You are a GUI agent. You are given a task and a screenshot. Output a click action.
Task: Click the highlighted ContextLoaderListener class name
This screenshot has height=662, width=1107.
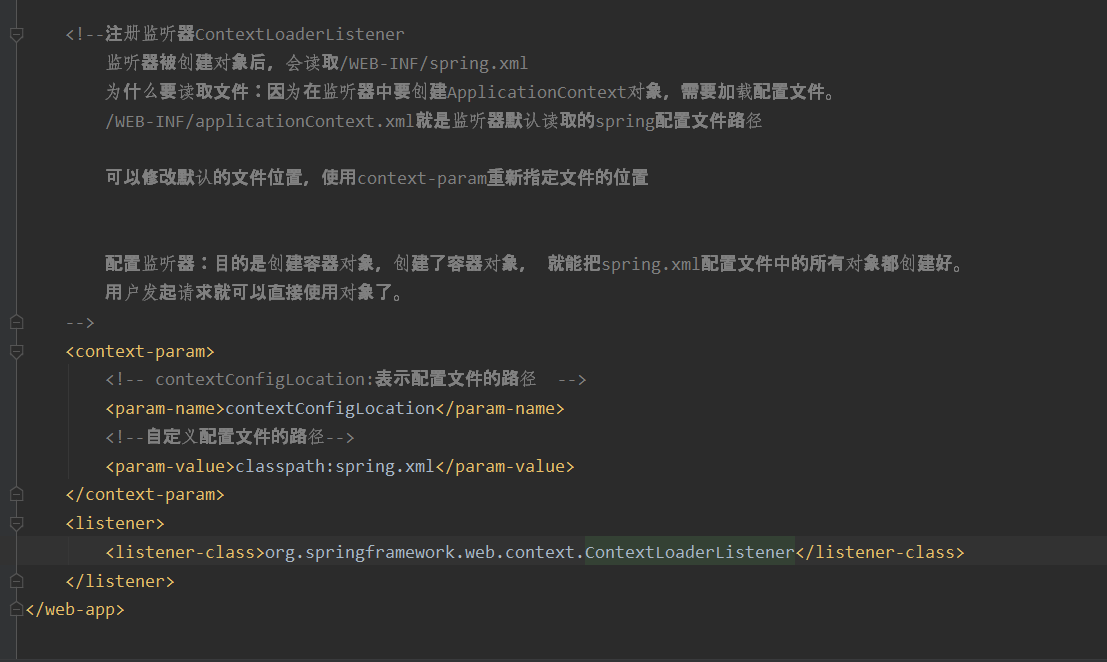pos(690,552)
